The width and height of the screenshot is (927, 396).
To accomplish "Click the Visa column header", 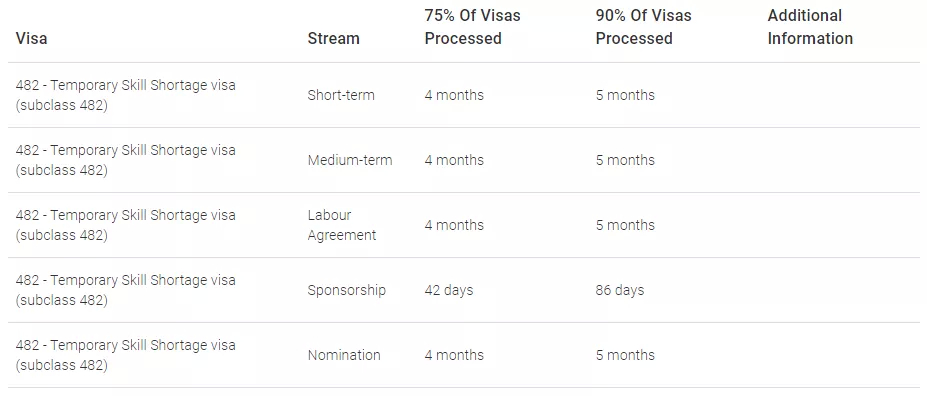I will tap(31, 38).
